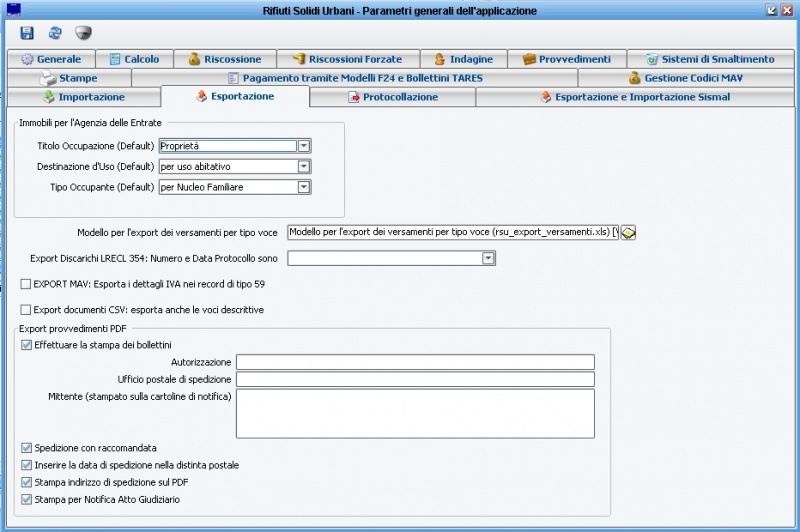Screen dimensions: 800x532
Task: Click the 'Destinazione d'Uso (Default)' label
Action: [x=95, y=166]
